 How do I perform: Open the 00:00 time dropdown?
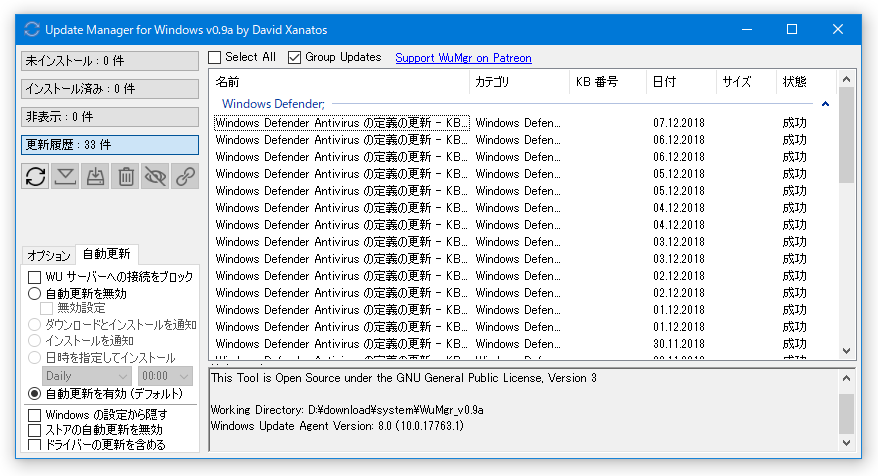pos(165,376)
